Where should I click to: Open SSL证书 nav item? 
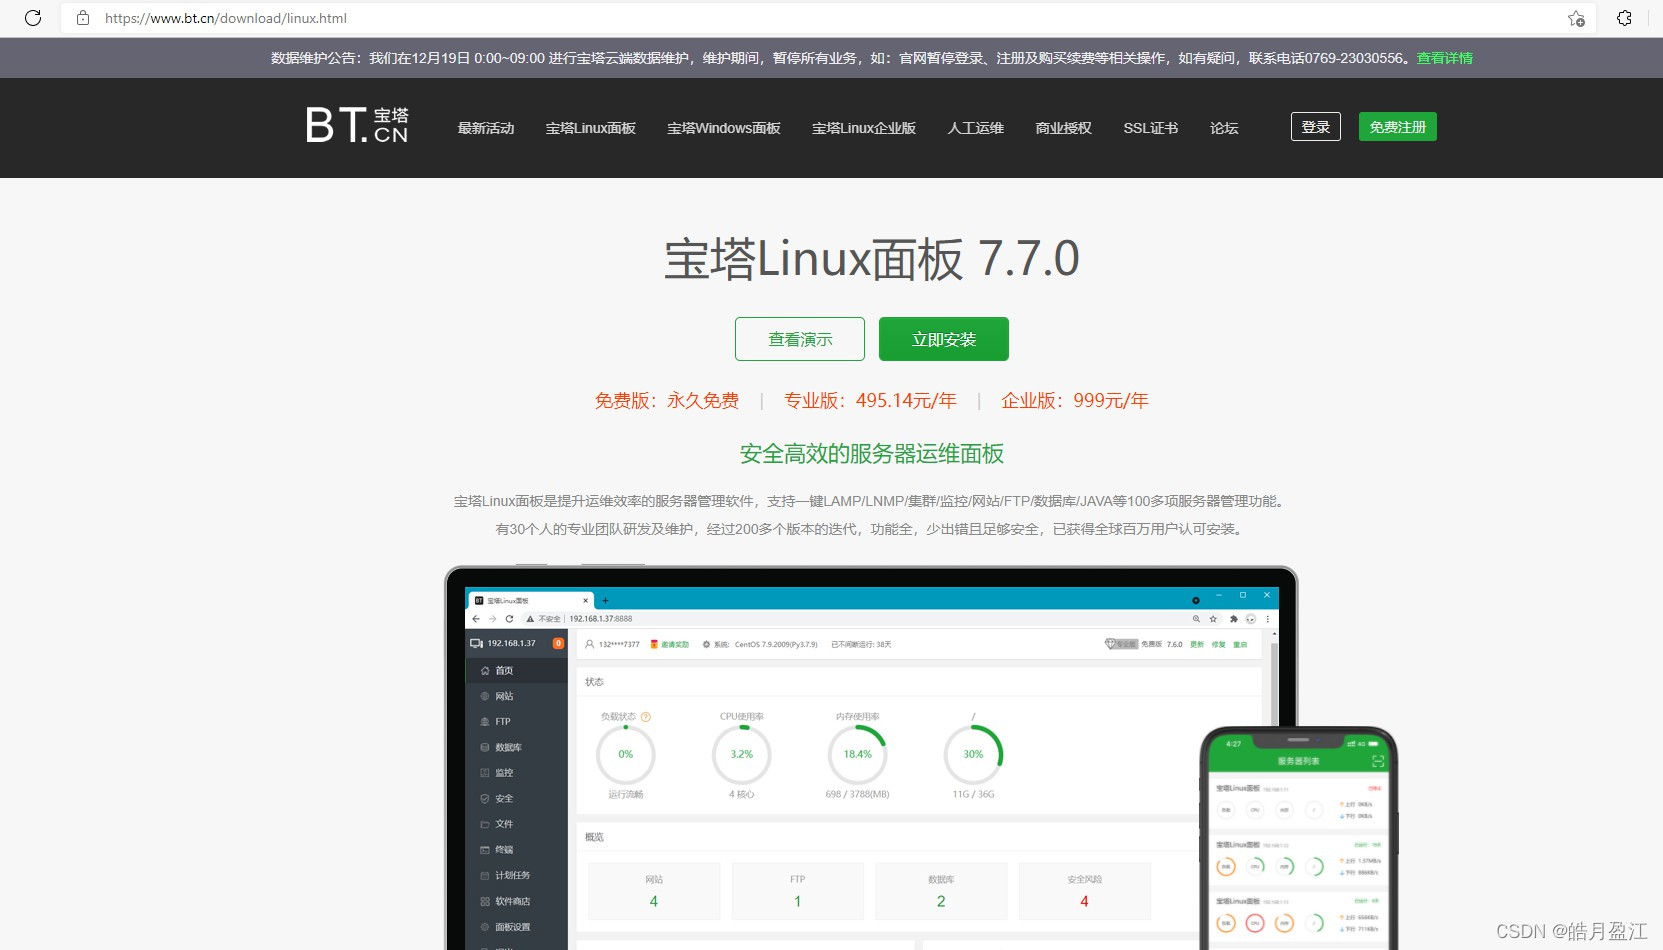tap(1151, 128)
